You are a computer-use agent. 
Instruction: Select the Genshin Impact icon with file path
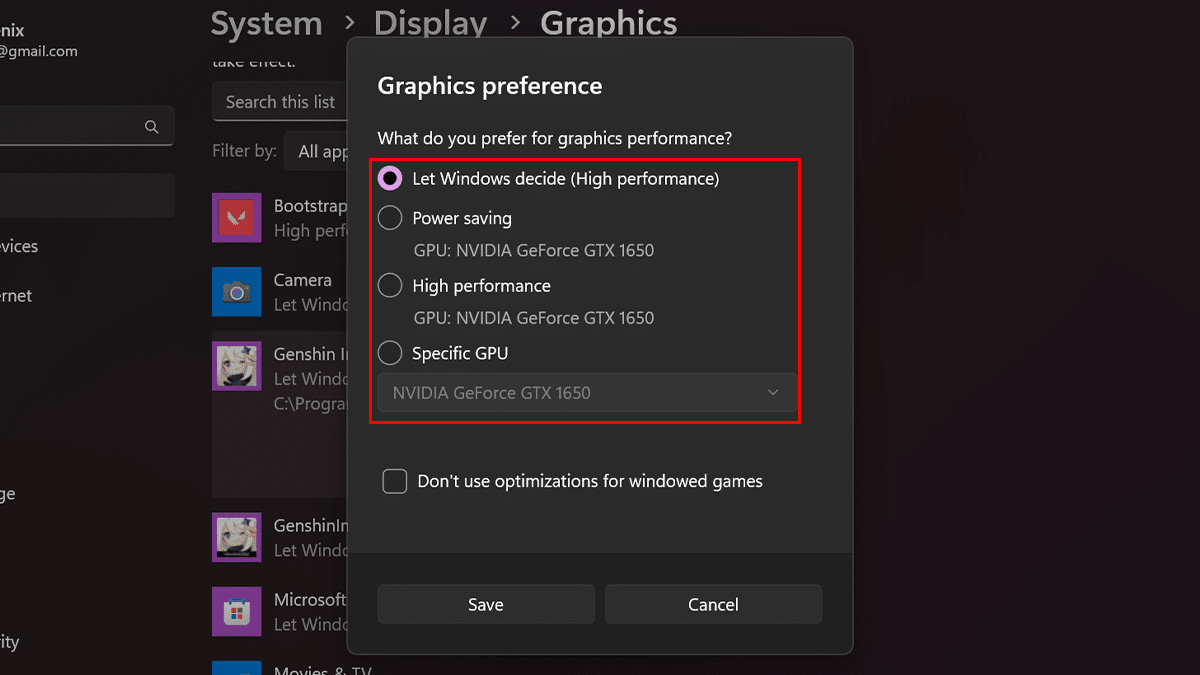click(x=237, y=366)
